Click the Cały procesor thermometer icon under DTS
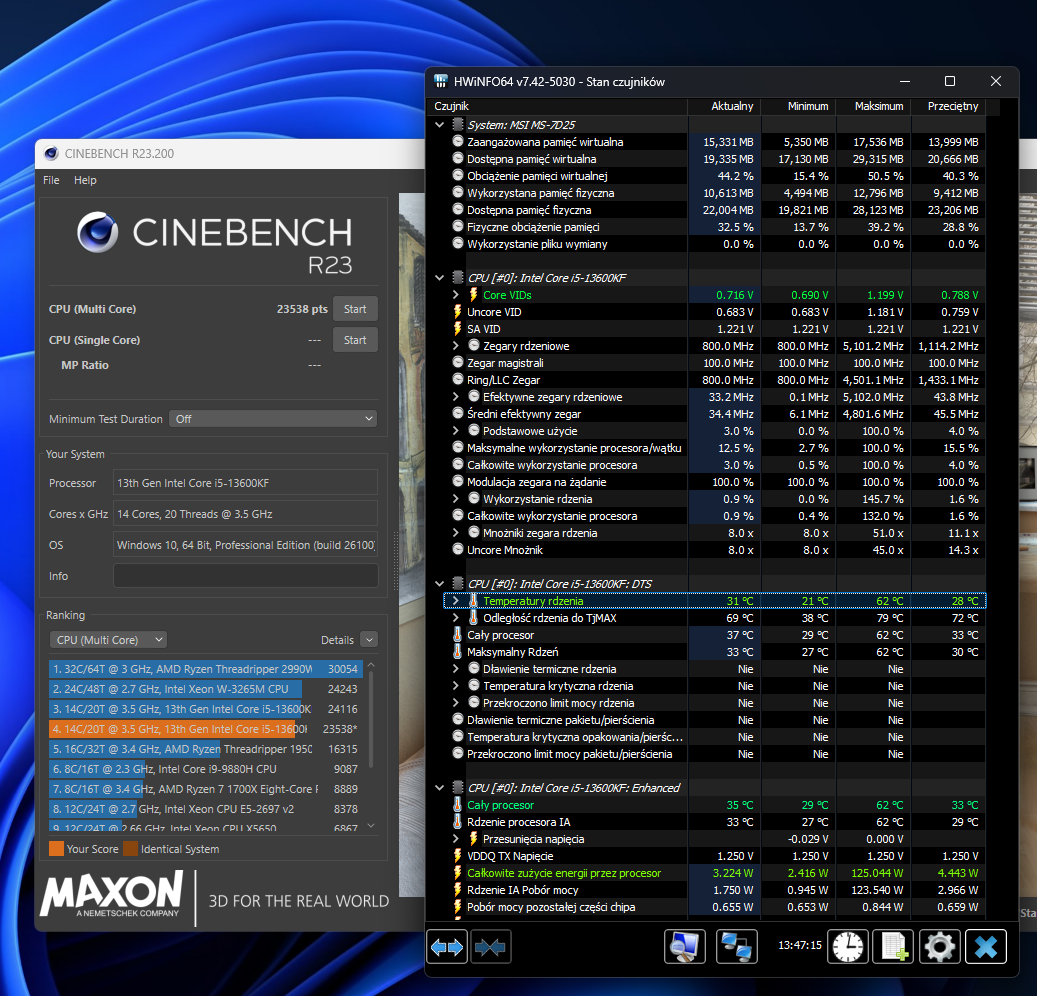Screen dimensions: 1037x996 click(458, 635)
